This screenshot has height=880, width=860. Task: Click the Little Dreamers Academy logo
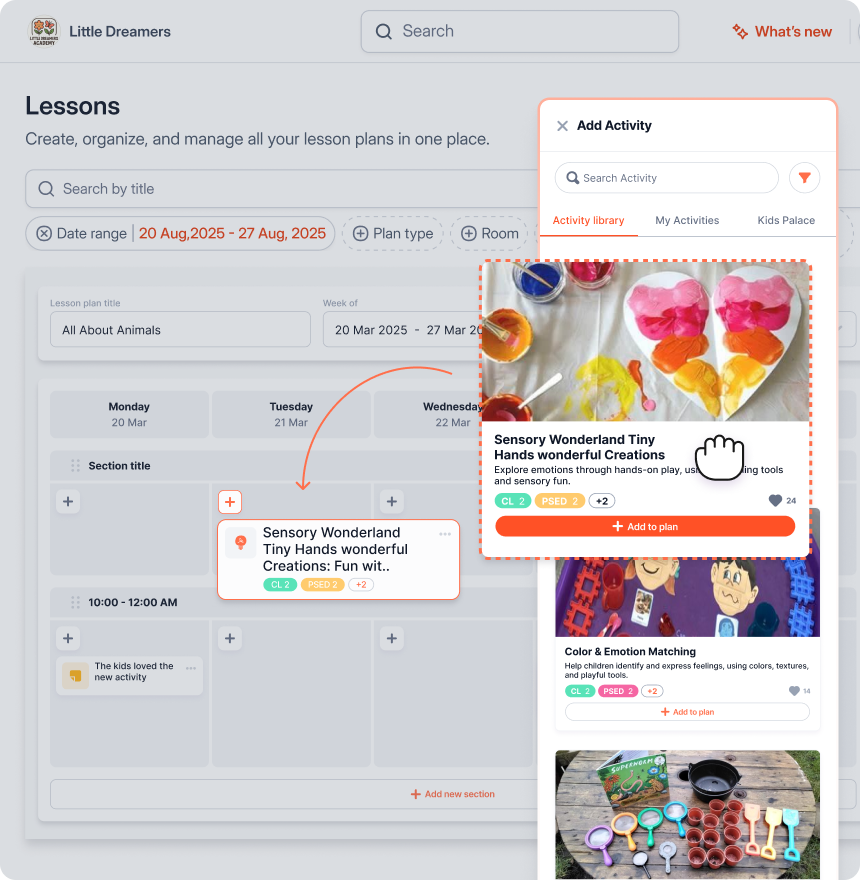coord(44,31)
